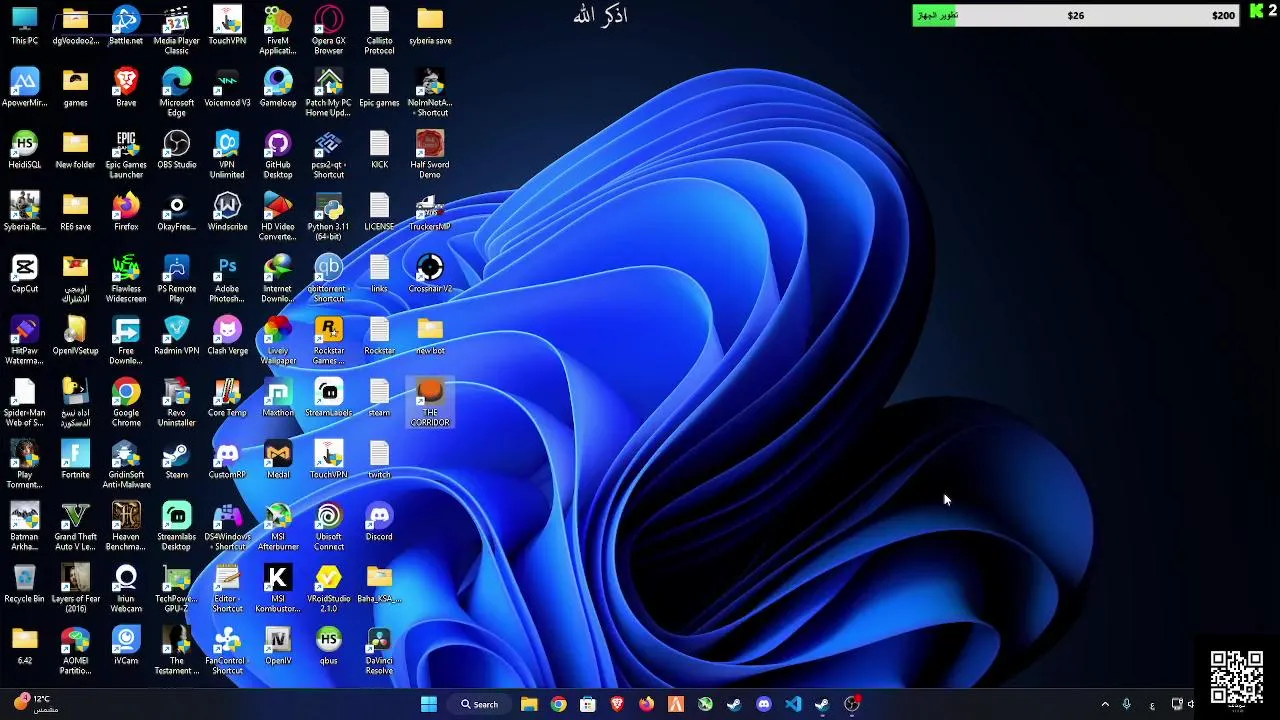
Task: Open the PS Remote Play shortcut
Action: tap(177, 279)
